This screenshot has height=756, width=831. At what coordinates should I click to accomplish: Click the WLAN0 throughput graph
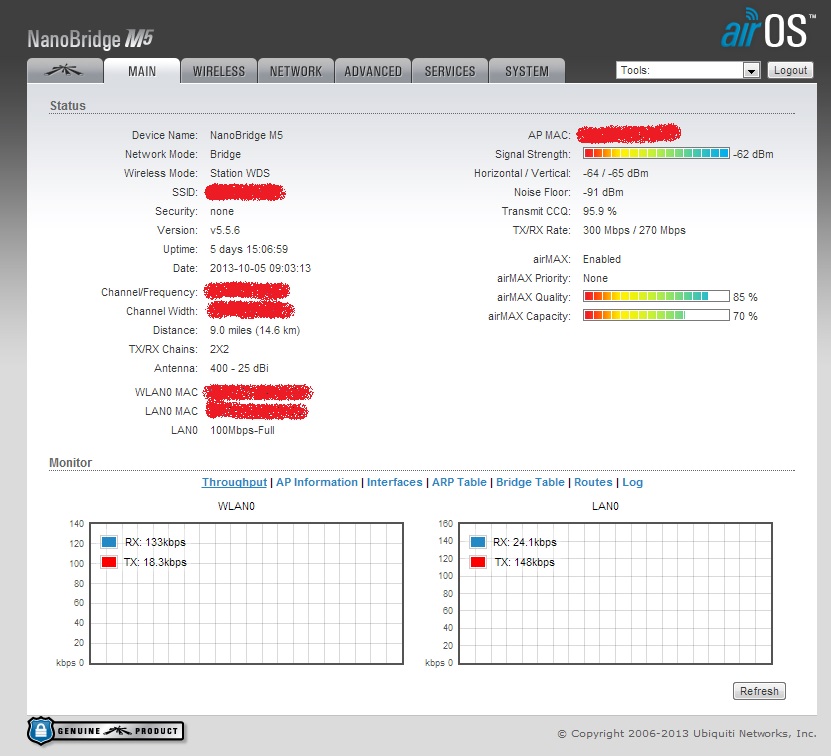pyautogui.click(x=246, y=593)
